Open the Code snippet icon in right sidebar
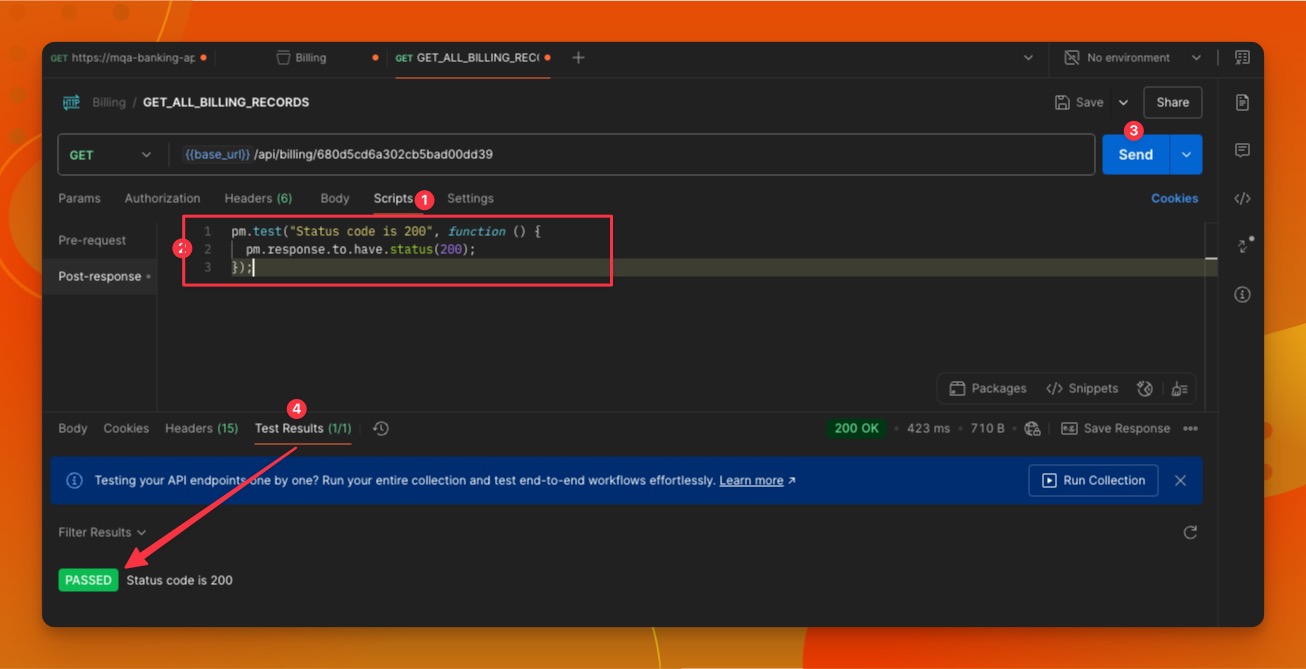Screen dimensions: 1306x669 (x=1242, y=198)
